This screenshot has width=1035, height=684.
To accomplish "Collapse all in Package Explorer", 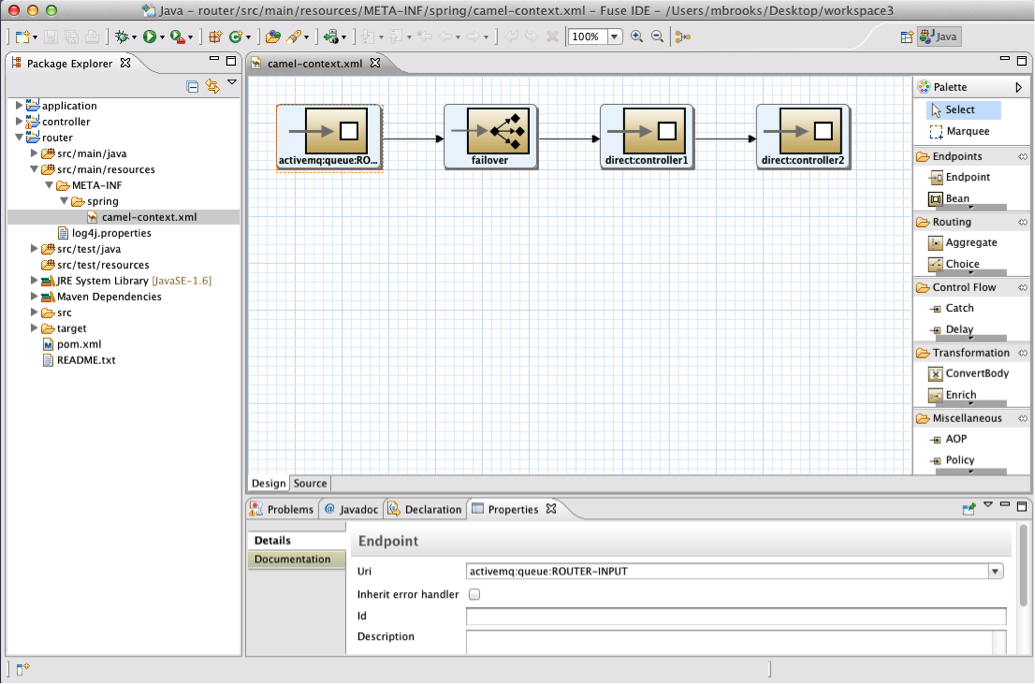I will [x=192, y=87].
